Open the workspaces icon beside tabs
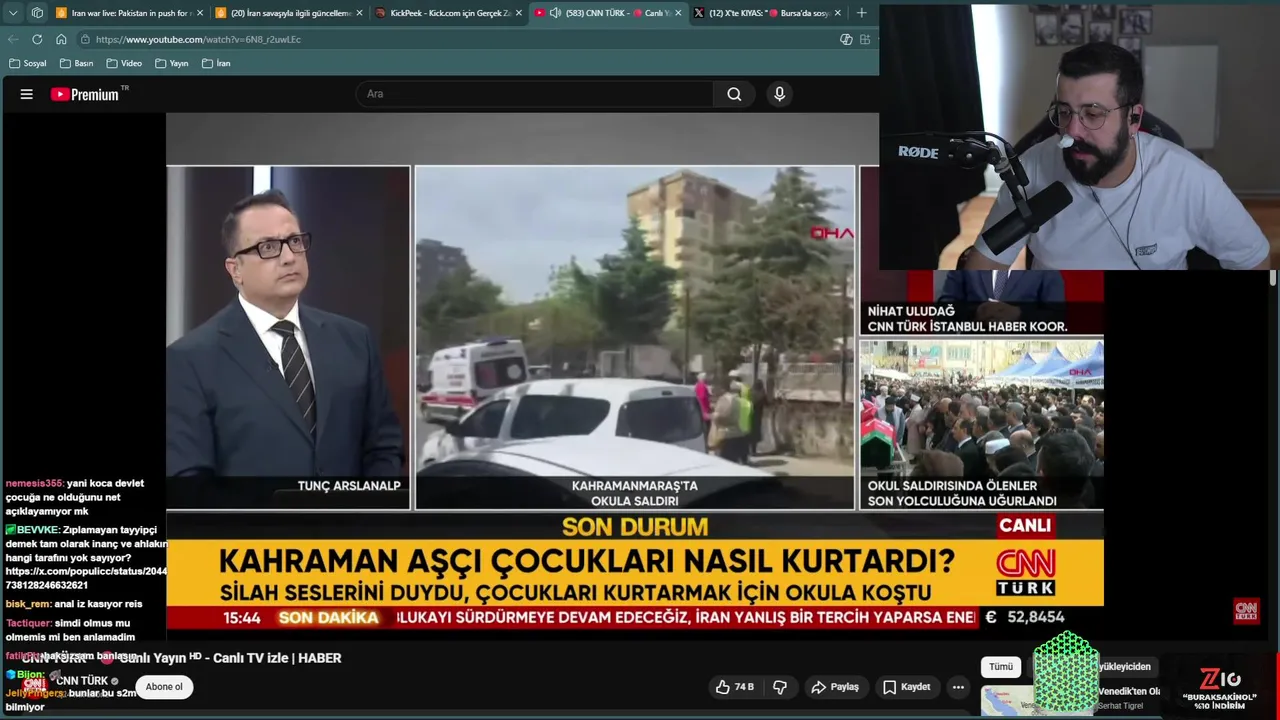 (37, 13)
